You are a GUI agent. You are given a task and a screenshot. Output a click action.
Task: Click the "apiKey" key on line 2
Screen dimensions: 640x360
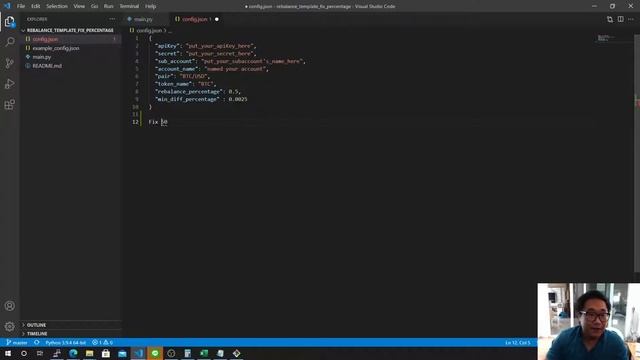167,46
